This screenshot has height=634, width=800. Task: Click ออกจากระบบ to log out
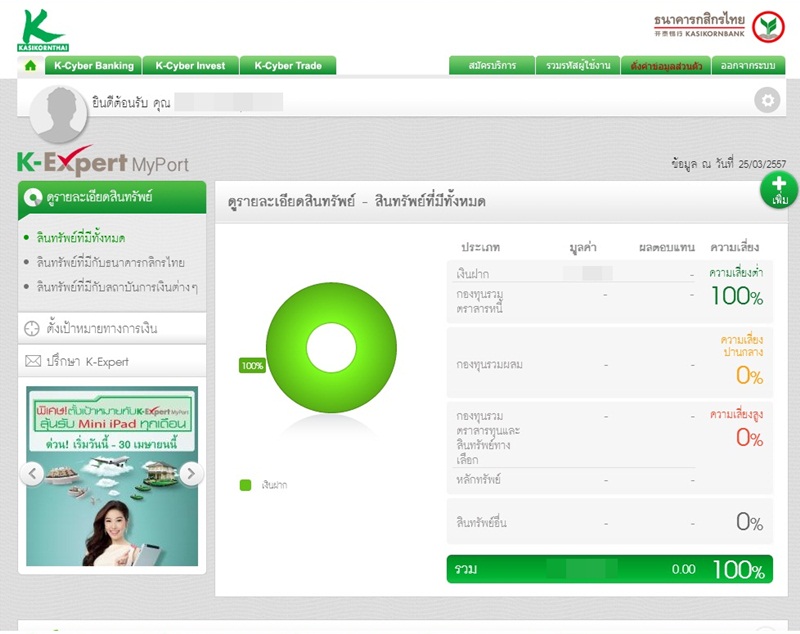click(x=748, y=66)
